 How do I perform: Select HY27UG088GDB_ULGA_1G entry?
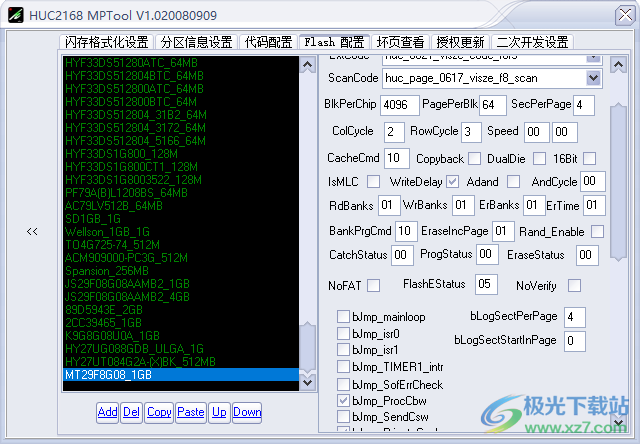pyautogui.click(x=181, y=349)
